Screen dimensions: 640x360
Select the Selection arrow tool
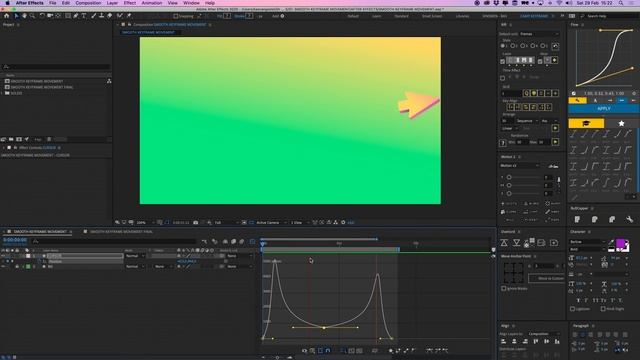tap(16, 16)
